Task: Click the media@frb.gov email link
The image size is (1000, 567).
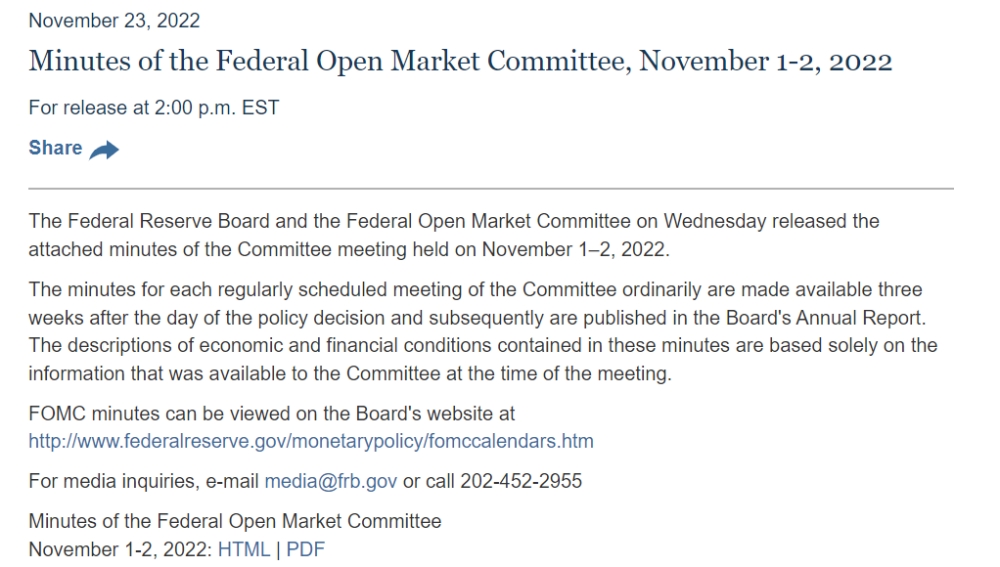Action: point(330,481)
